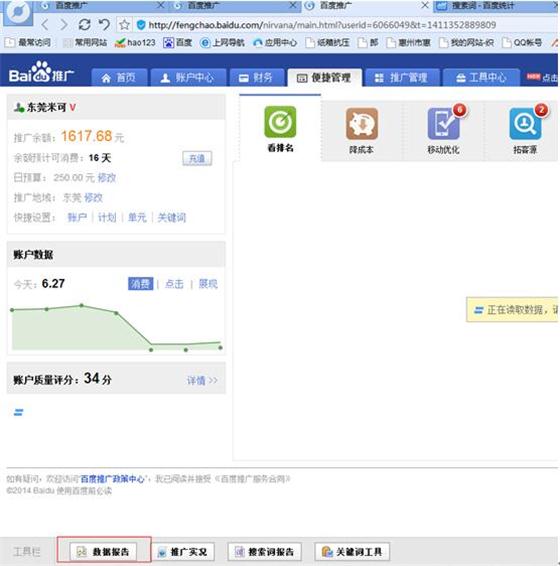Click the 充值 recharge button
560x566 pixels.
(197, 158)
